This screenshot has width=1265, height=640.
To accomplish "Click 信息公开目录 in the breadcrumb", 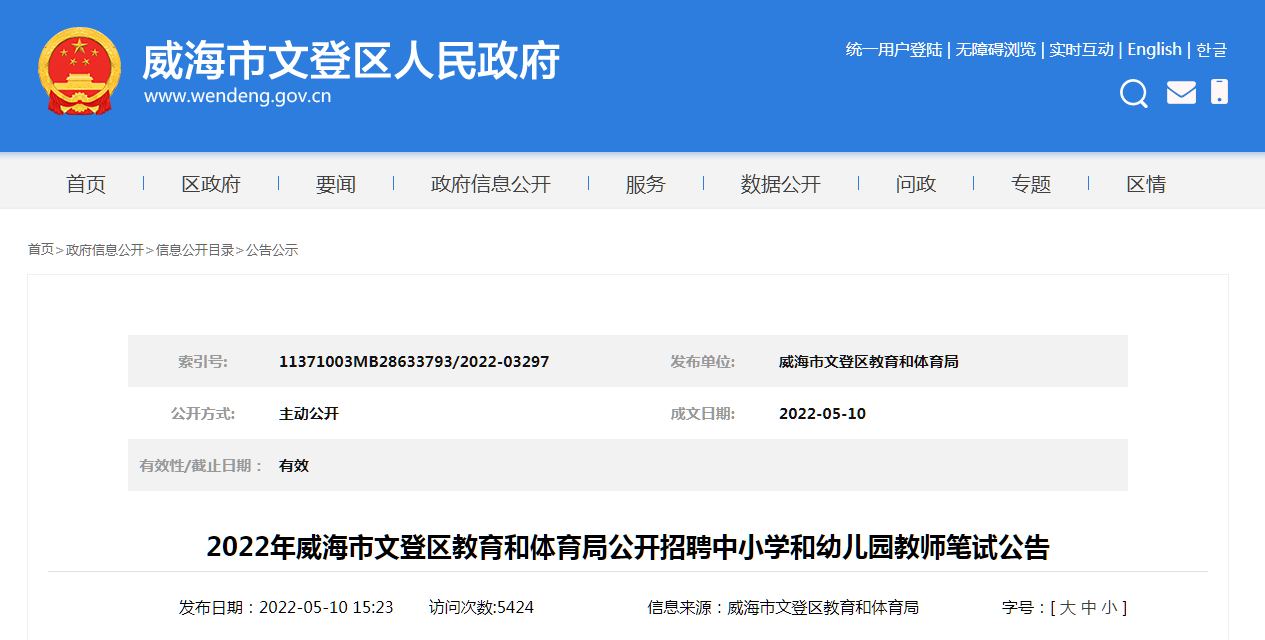I will click(195, 250).
